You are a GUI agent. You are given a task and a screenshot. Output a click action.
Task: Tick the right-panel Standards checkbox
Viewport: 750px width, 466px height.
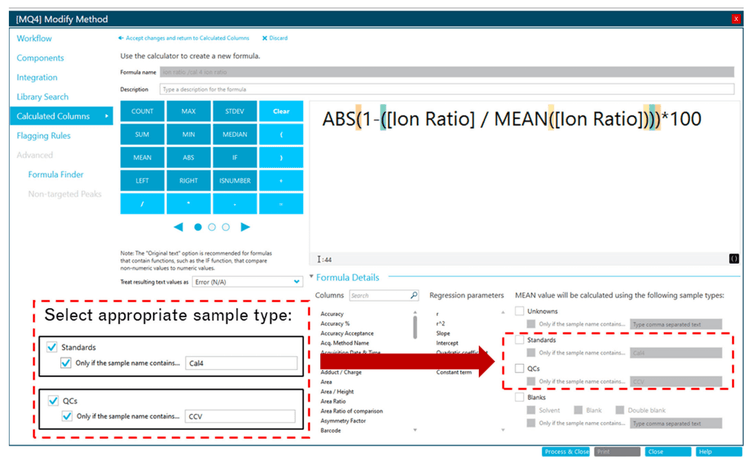point(519,340)
